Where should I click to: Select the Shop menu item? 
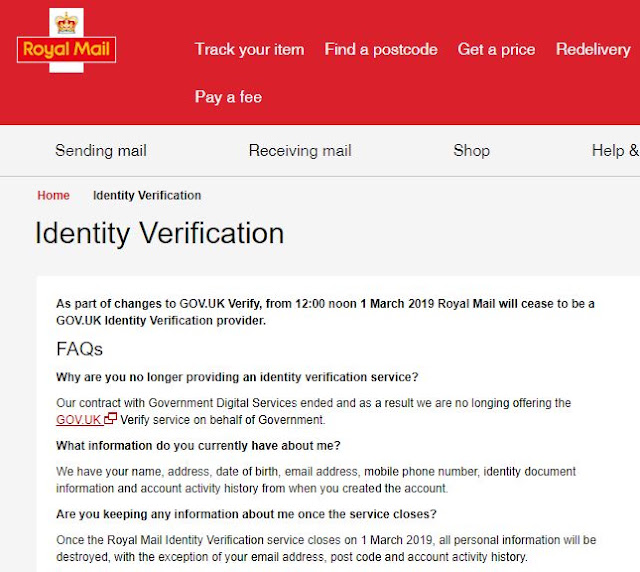click(471, 151)
